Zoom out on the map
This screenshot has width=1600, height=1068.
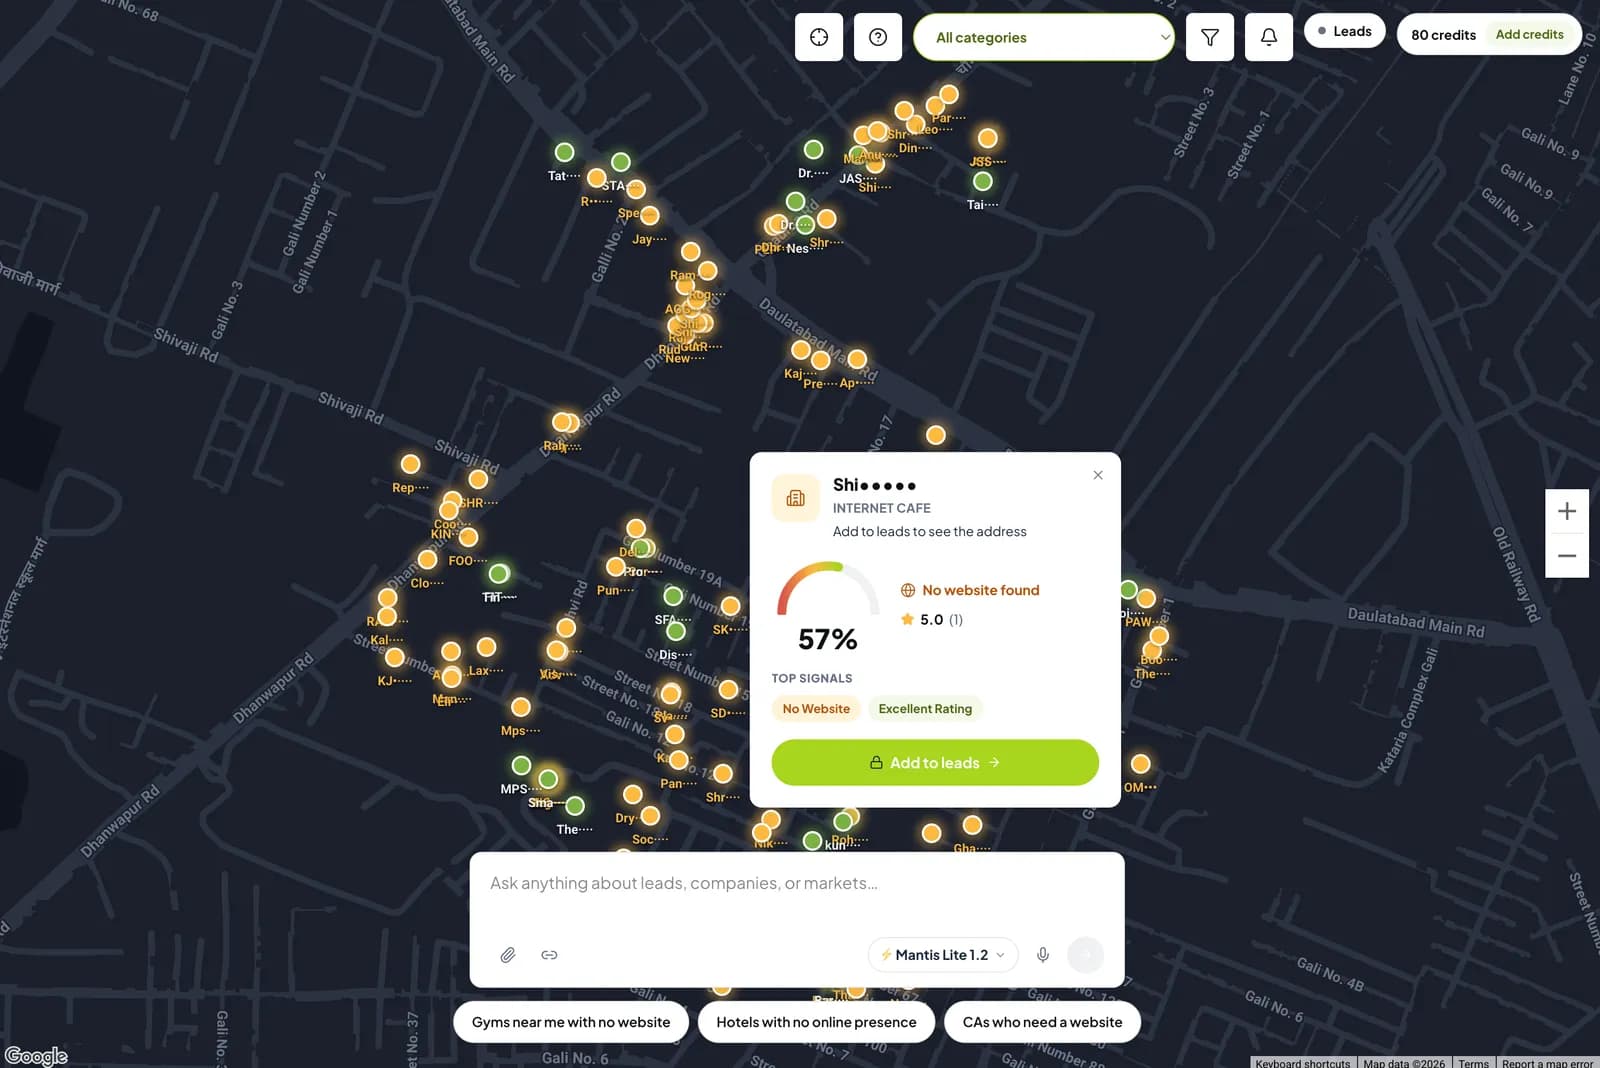click(1567, 556)
